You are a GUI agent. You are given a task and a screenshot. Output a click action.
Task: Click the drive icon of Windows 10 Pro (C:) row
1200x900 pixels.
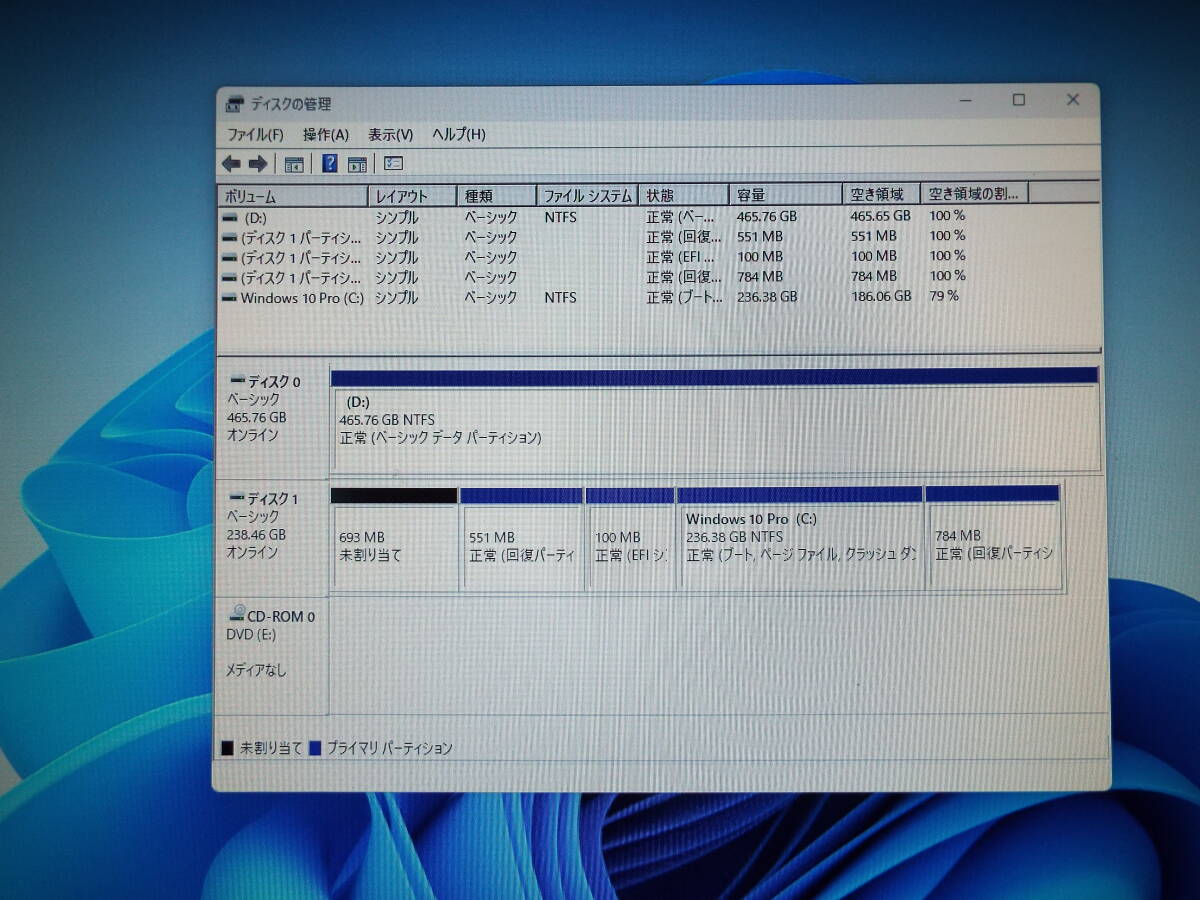(229, 298)
